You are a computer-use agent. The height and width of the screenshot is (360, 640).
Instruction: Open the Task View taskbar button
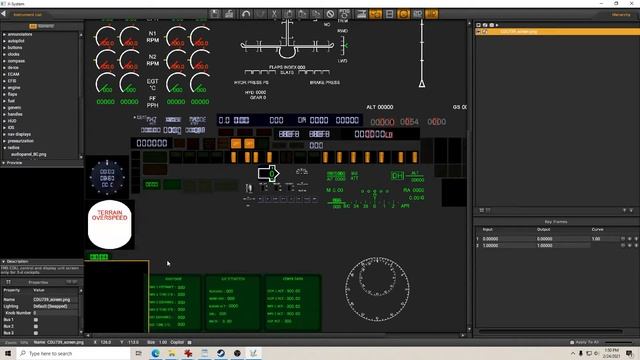point(139,353)
